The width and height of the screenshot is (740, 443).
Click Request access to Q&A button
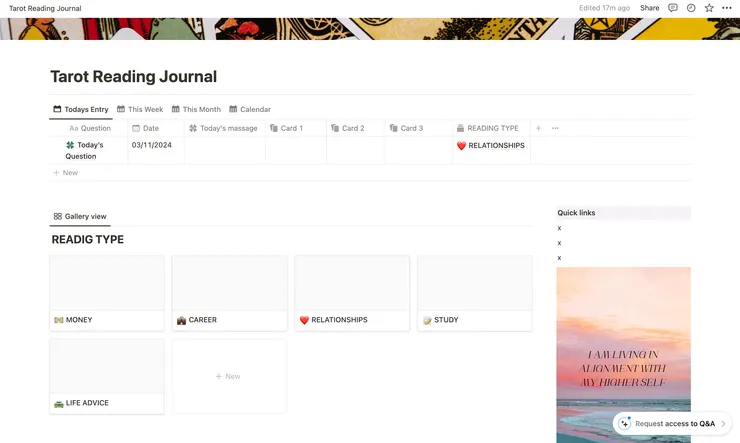click(x=672, y=424)
